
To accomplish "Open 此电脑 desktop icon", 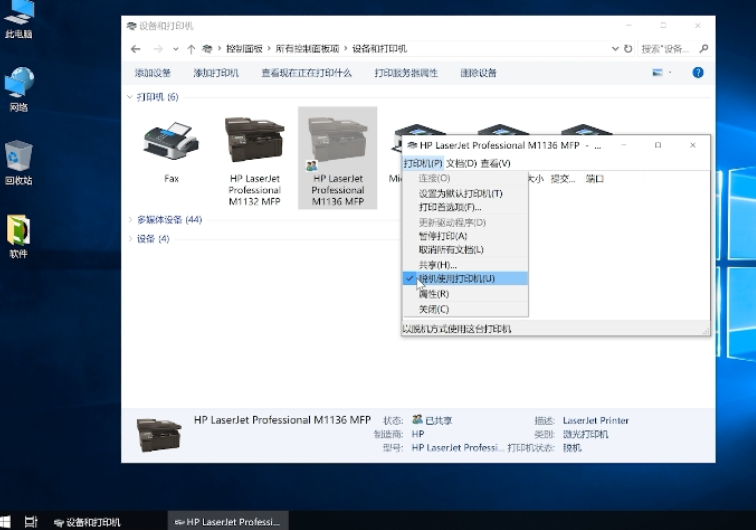I will click(x=18, y=18).
